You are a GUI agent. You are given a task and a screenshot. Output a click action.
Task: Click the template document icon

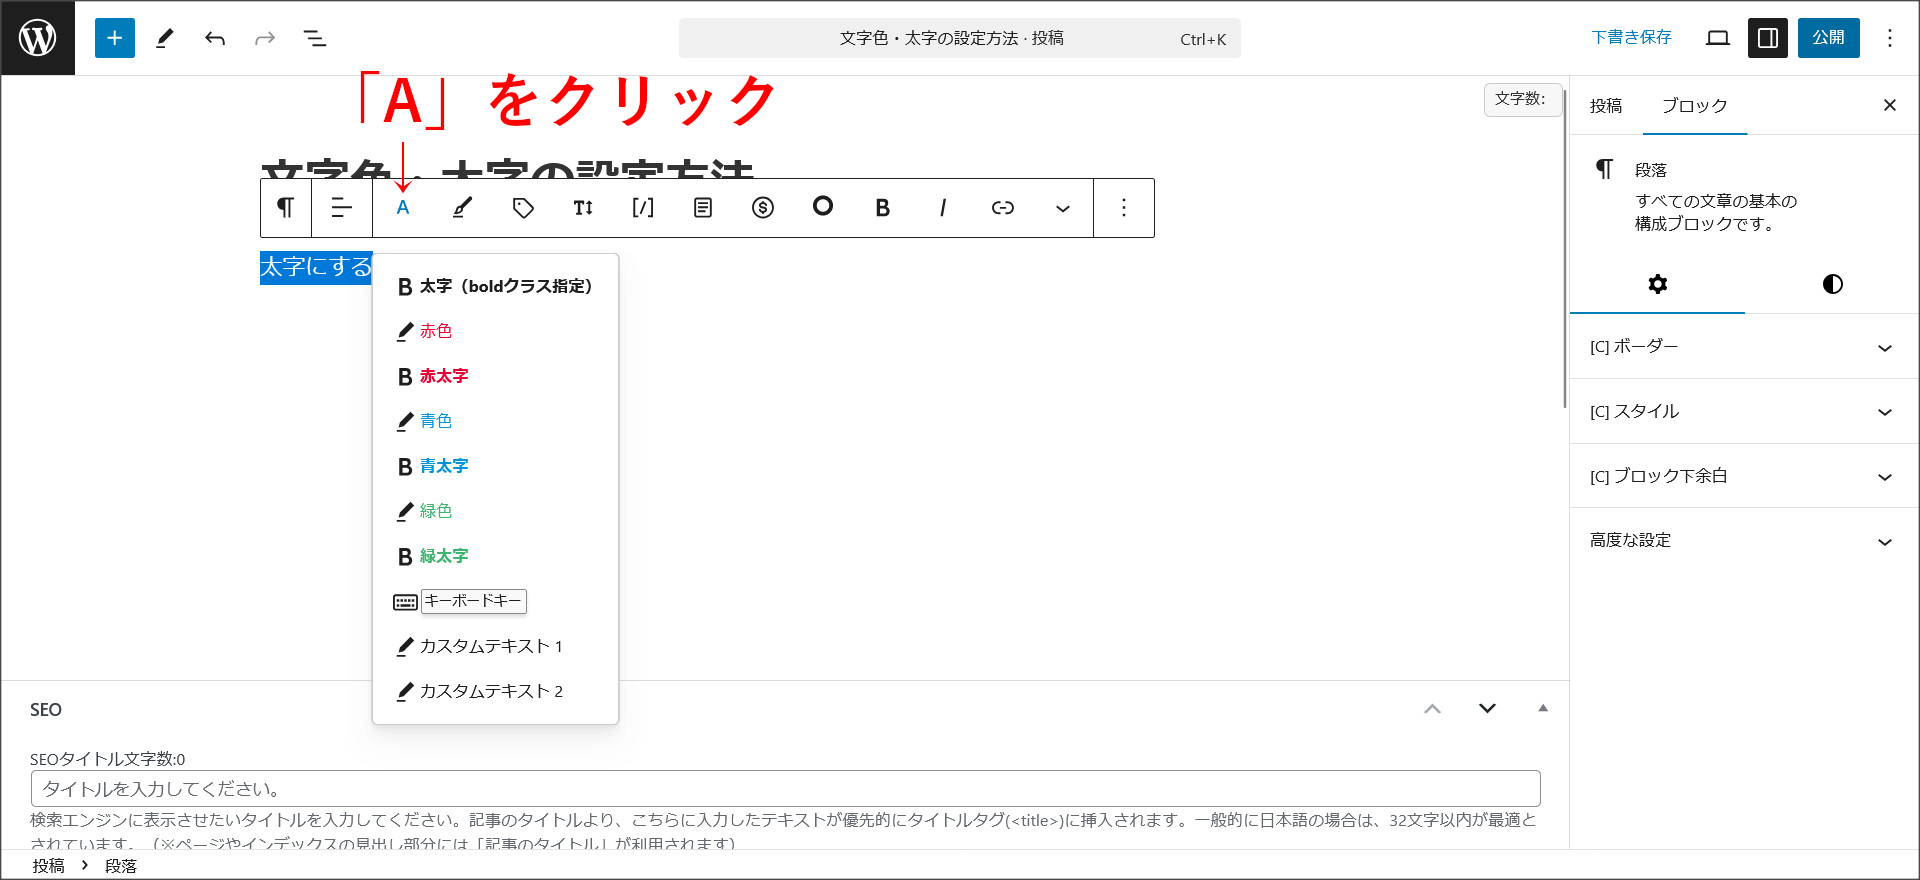pyautogui.click(x=703, y=208)
